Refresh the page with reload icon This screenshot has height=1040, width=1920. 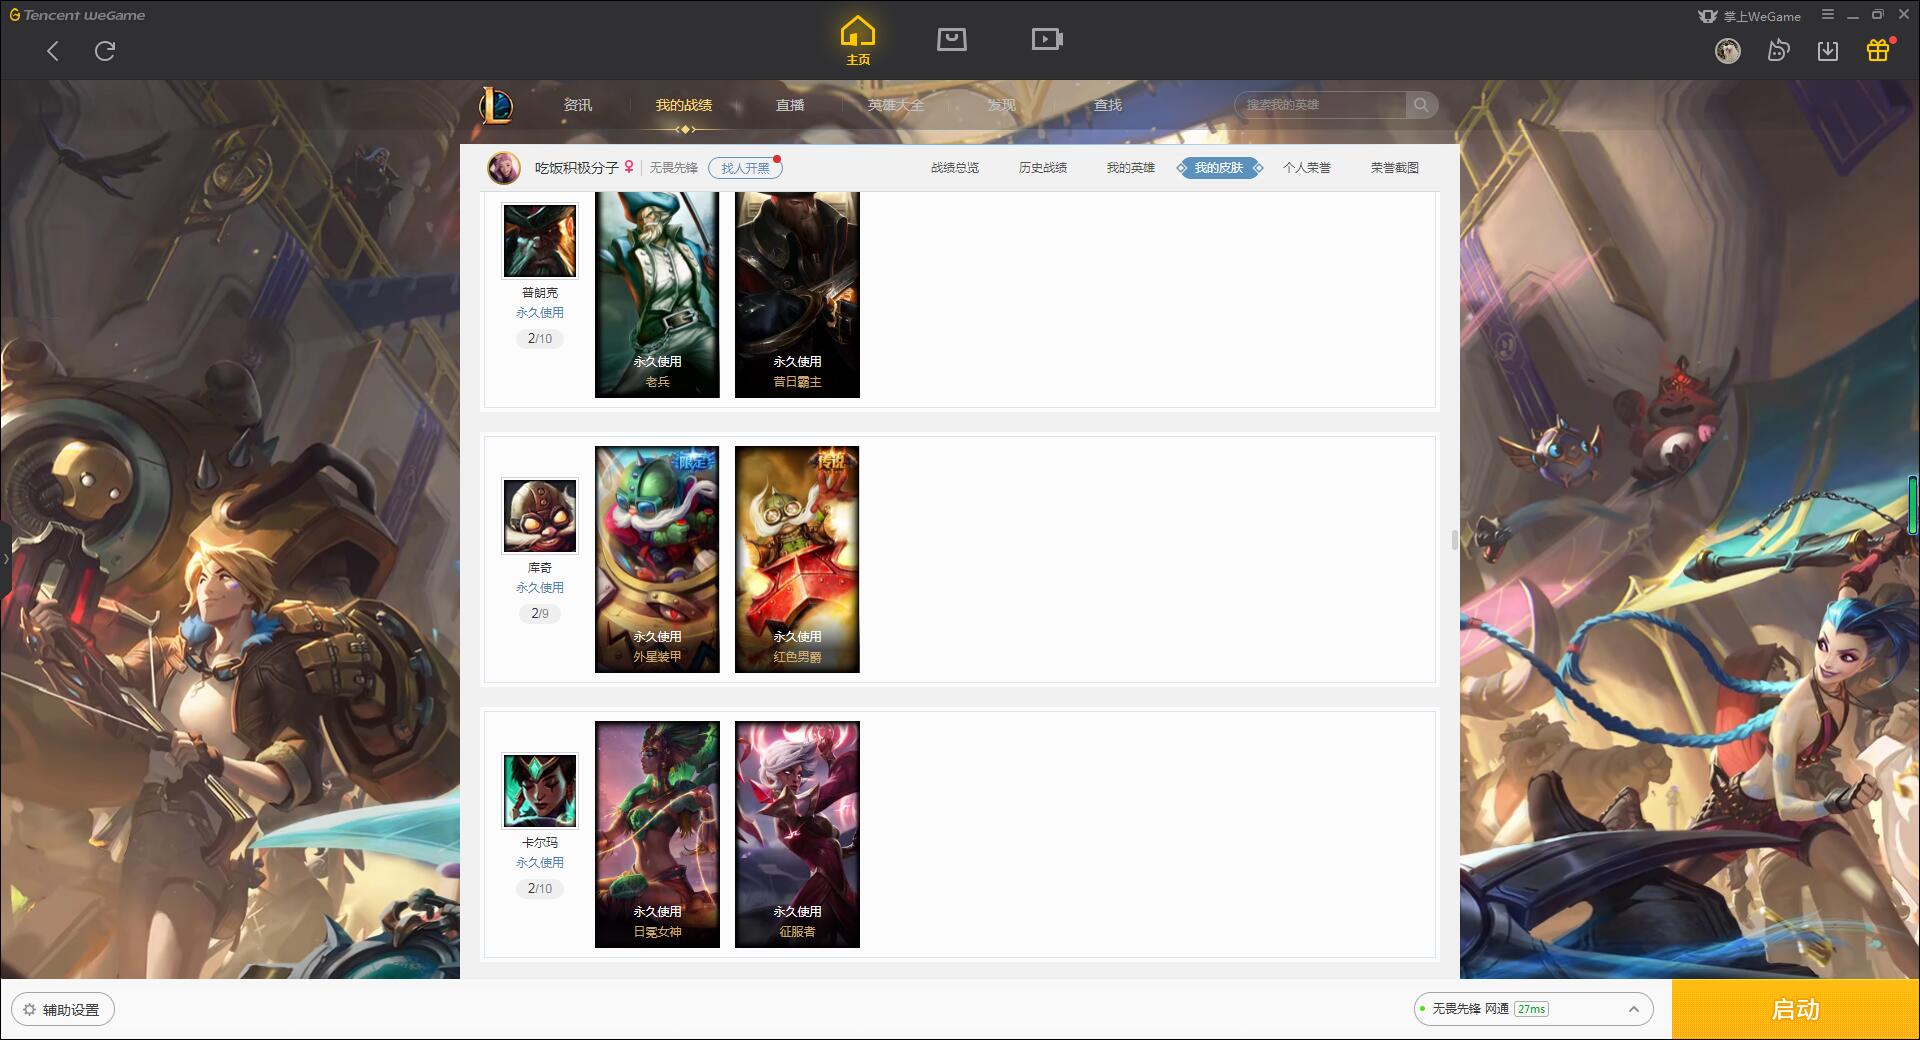point(105,51)
